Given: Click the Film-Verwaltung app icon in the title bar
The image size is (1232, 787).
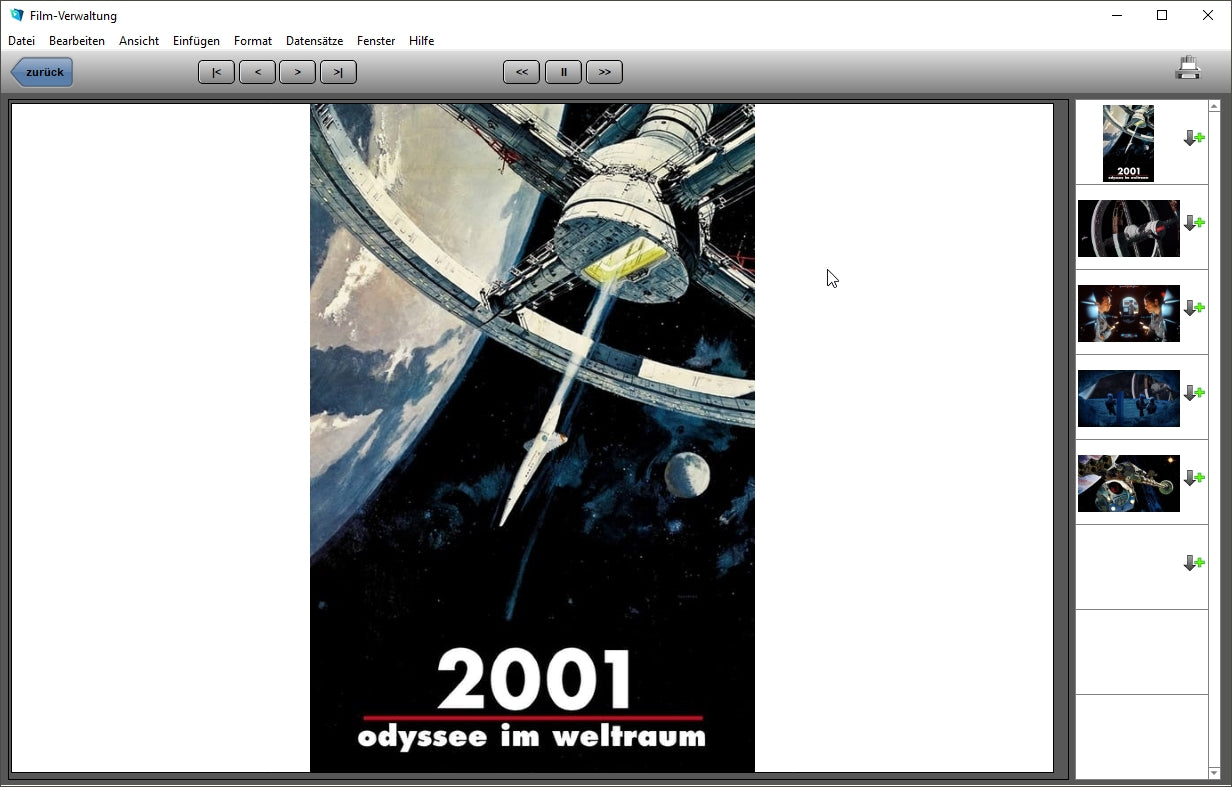Looking at the screenshot, I should [16, 15].
